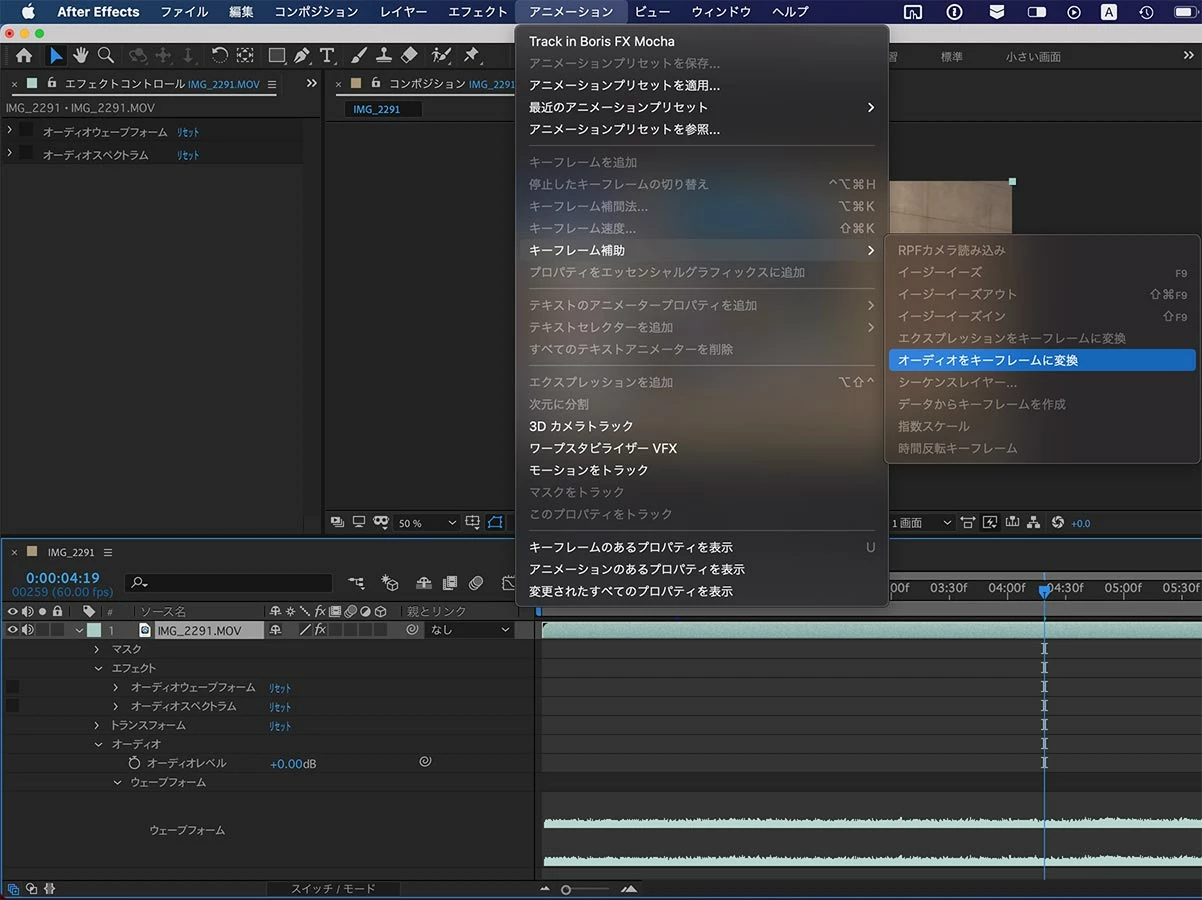Expand the マスク property group
Image resolution: width=1202 pixels, height=900 pixels.
97,649
